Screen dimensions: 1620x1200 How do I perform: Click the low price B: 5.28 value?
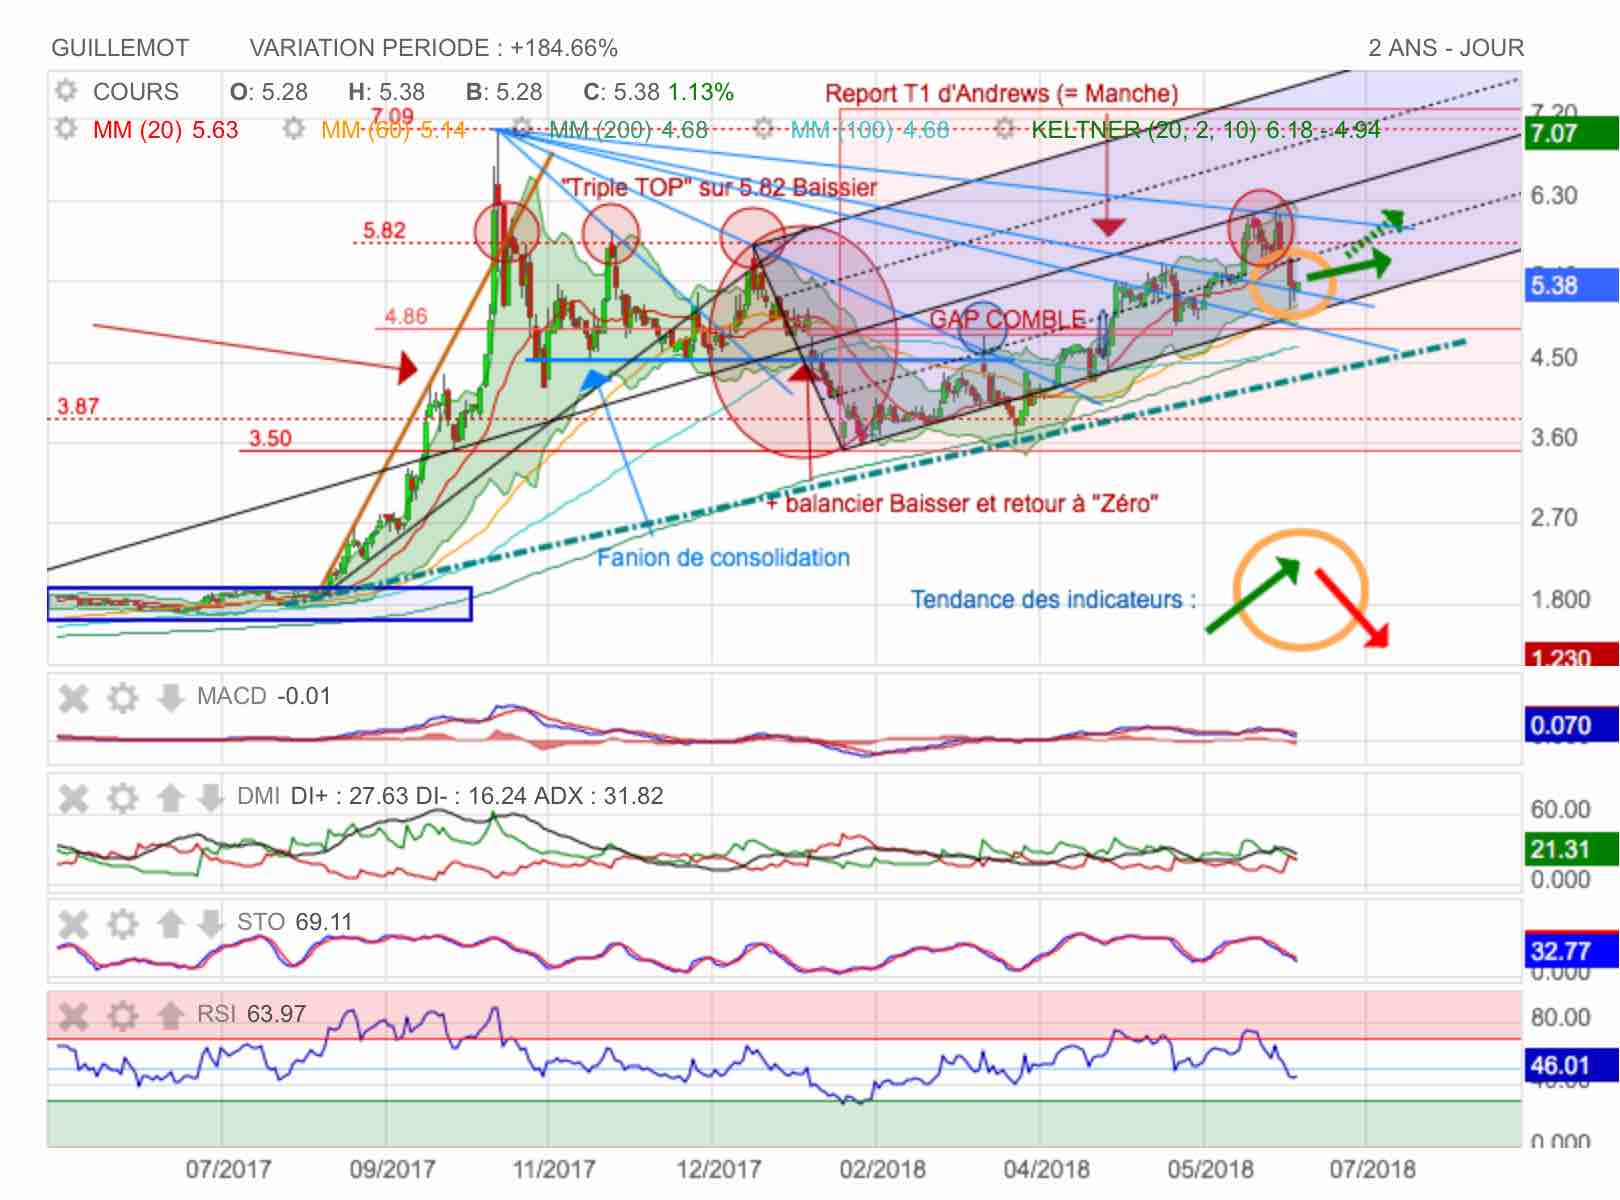[x=504, y=92]
